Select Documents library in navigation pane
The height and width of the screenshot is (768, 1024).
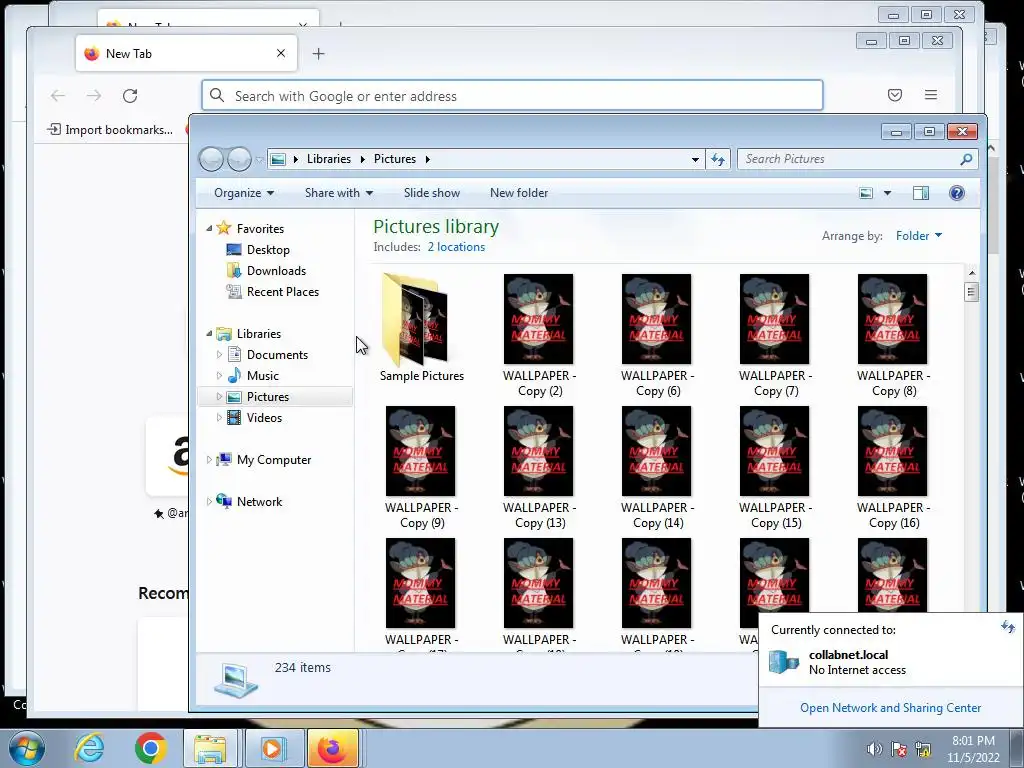click(x=277, y=355)
